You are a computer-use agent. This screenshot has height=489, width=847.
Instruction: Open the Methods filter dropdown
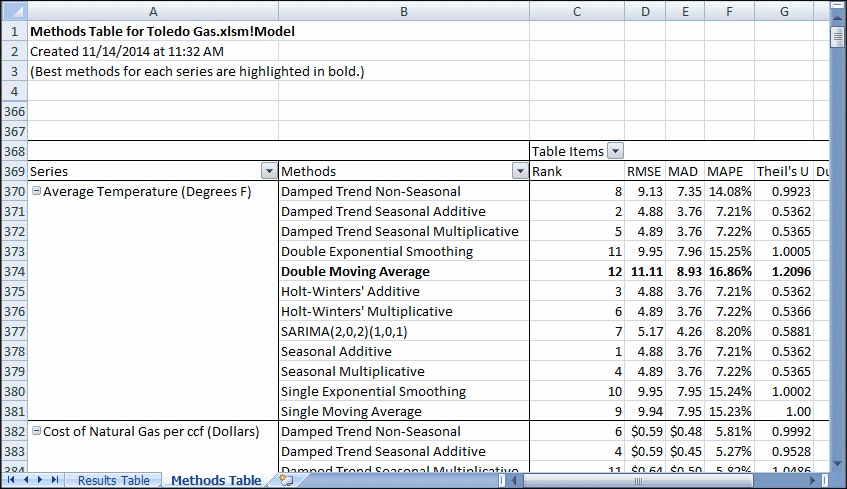(x=520, y=171)
